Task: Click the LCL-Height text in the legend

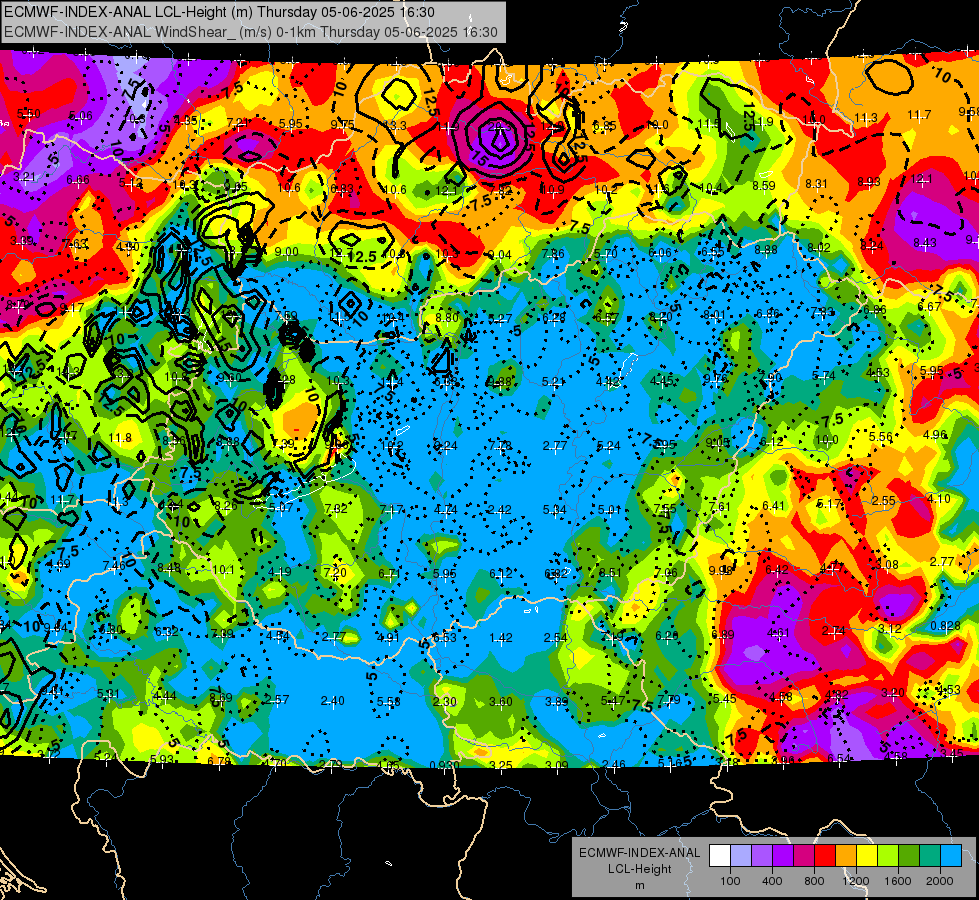Action: (639, 869)
